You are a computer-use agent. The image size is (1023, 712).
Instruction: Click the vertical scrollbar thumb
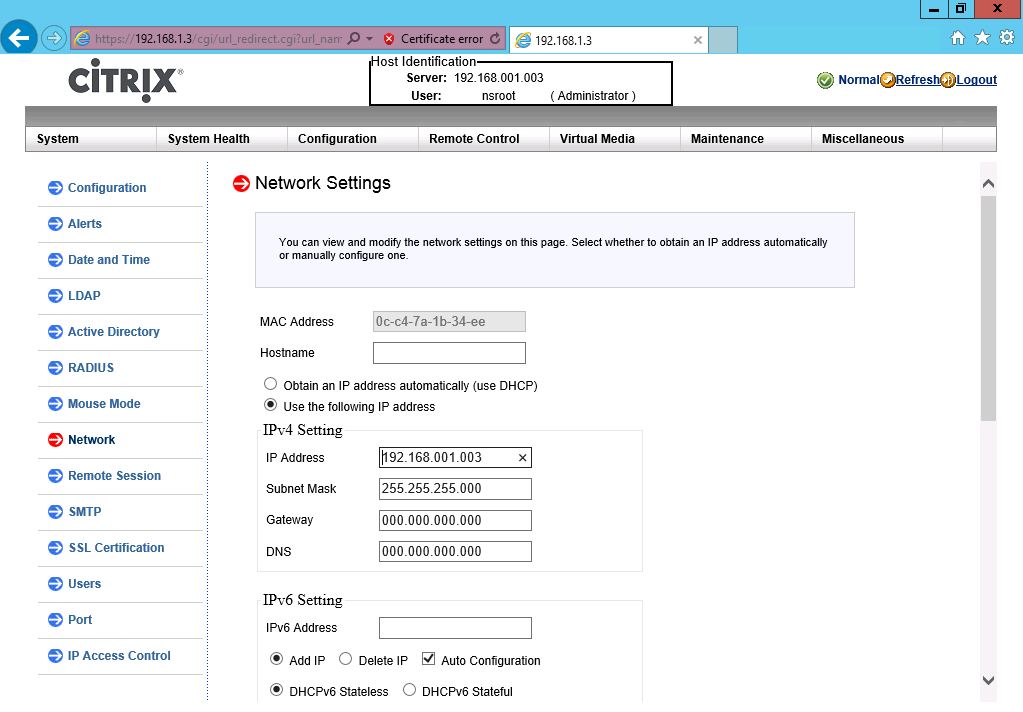click(x=988, y=308)
